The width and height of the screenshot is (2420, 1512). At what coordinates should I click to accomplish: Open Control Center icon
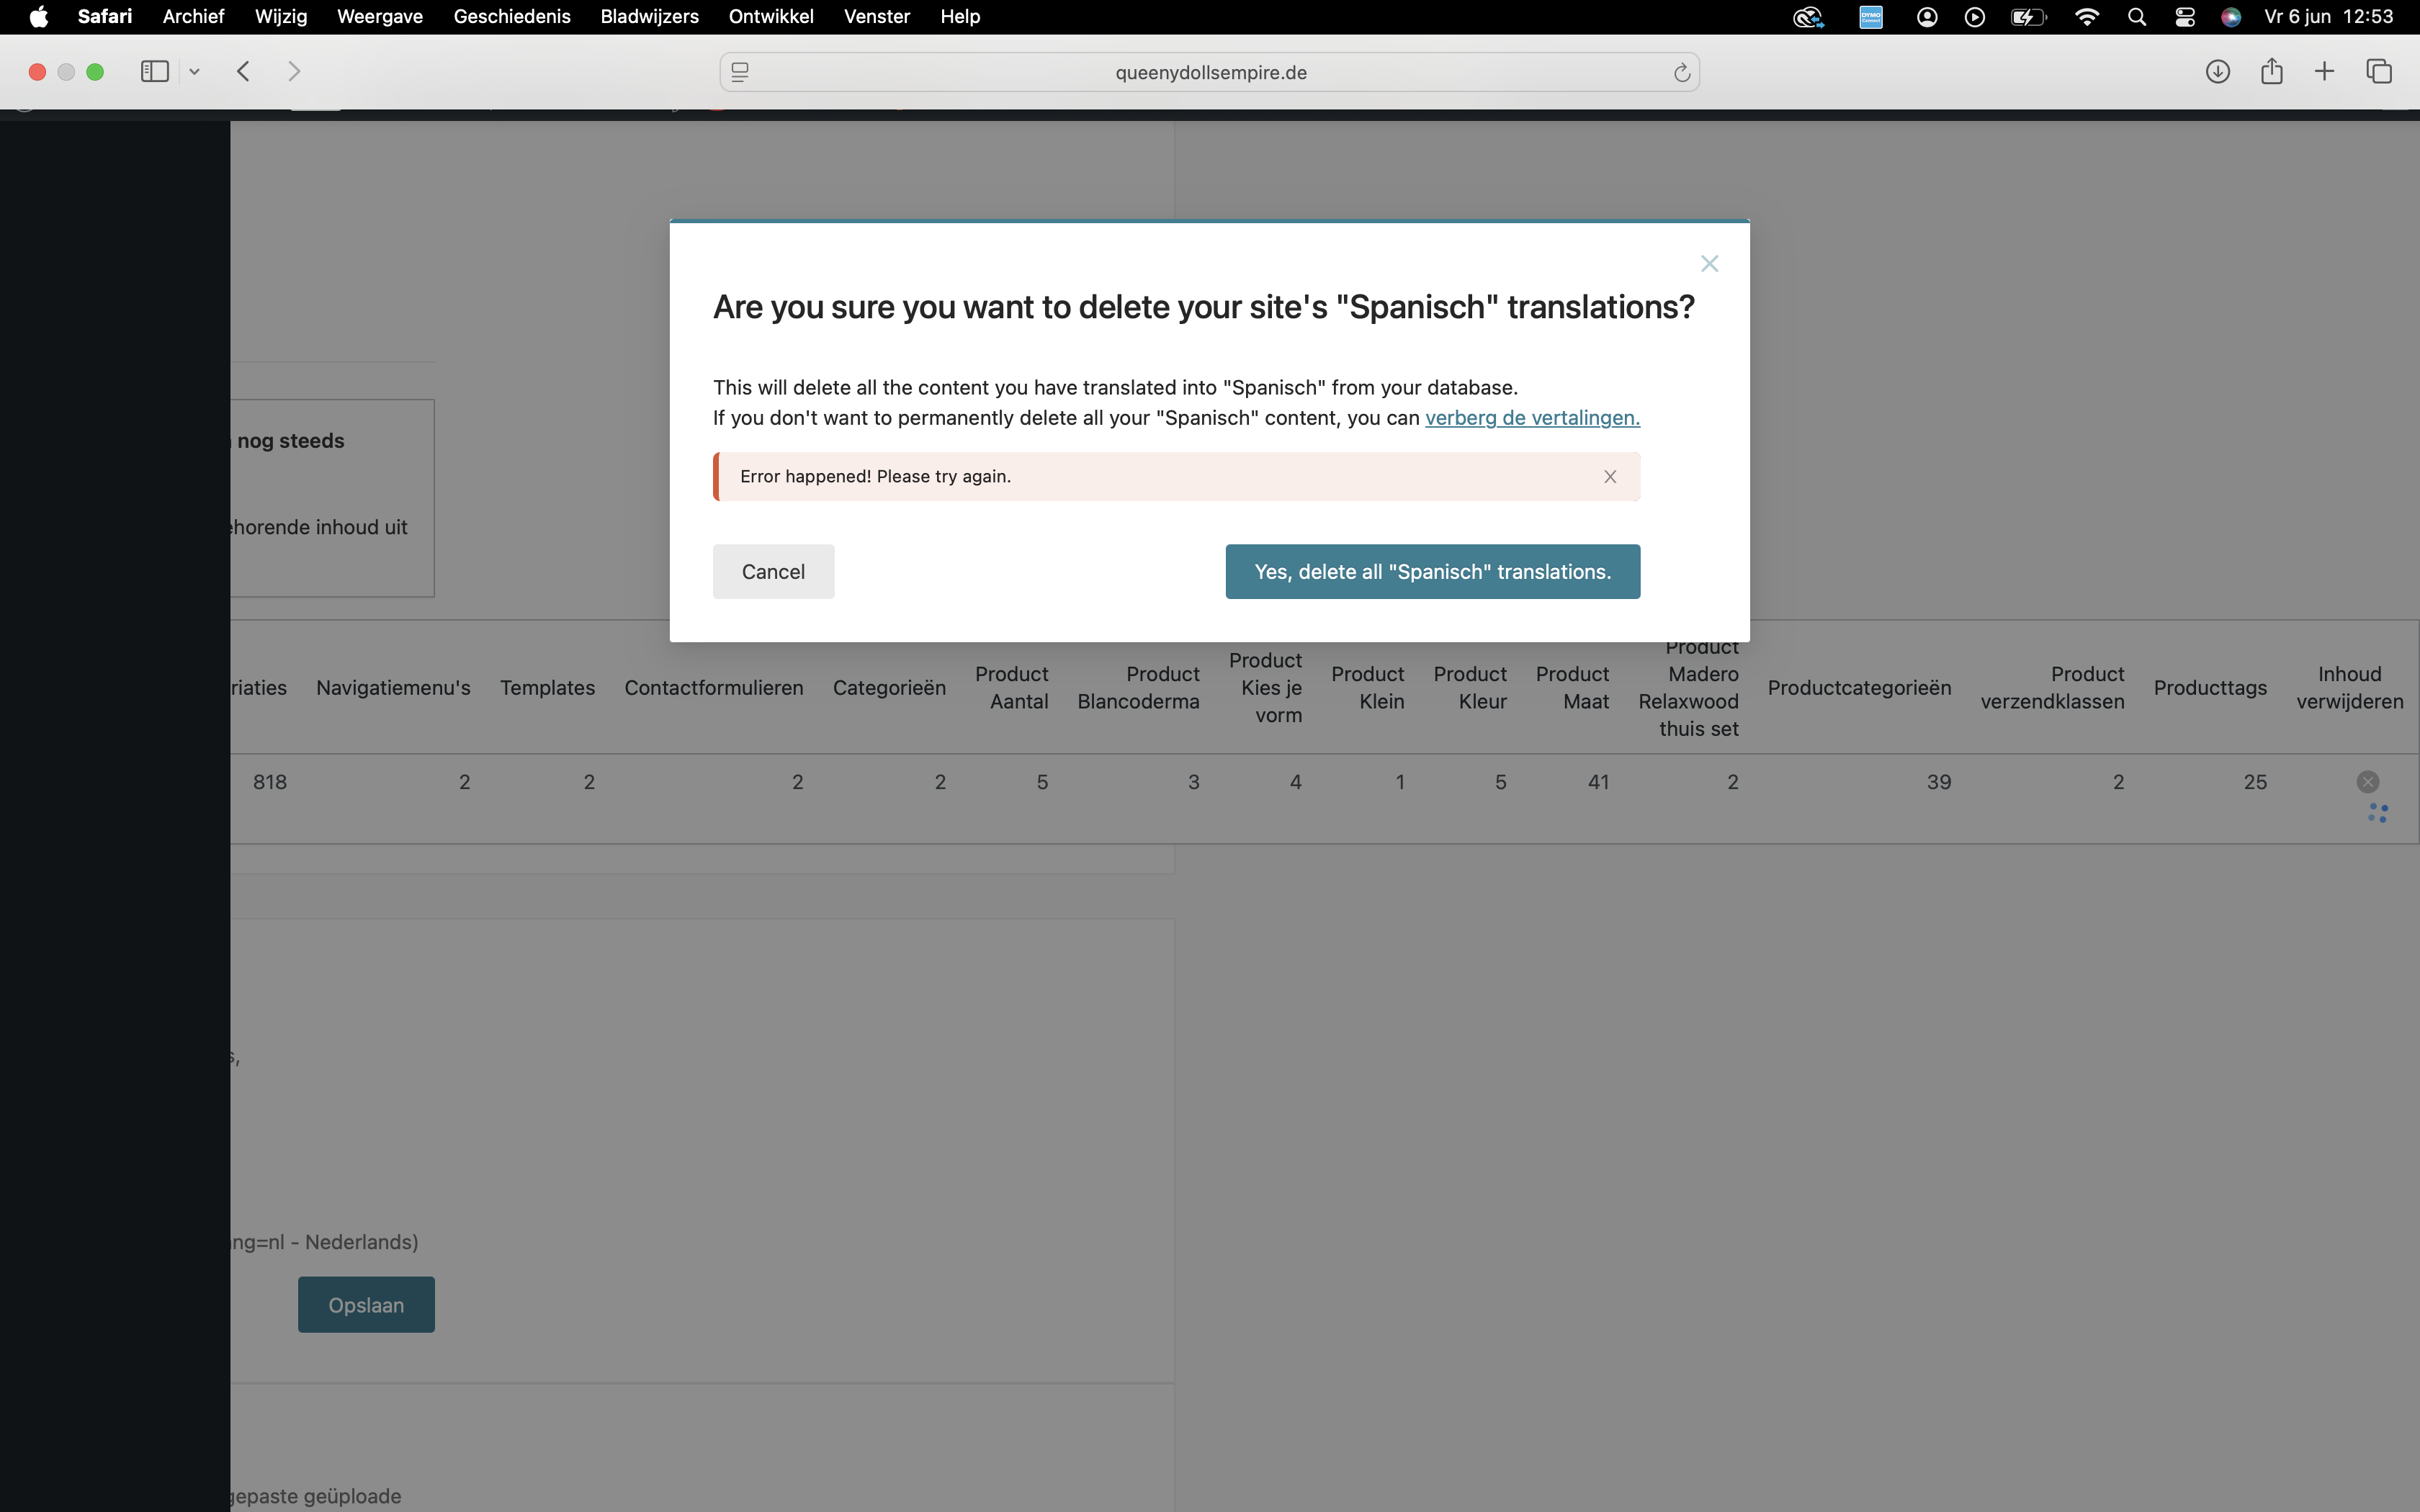[x=2185, y=17]
